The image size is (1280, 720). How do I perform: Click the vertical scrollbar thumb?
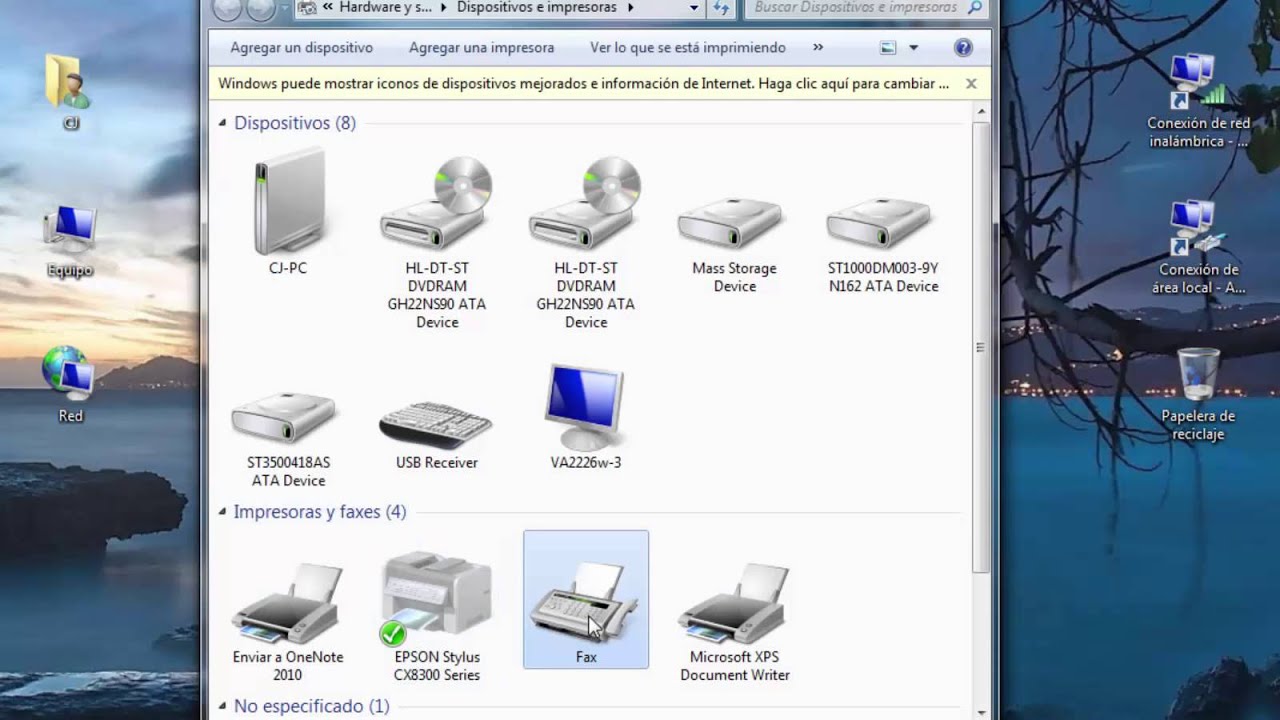coord(980,348)
